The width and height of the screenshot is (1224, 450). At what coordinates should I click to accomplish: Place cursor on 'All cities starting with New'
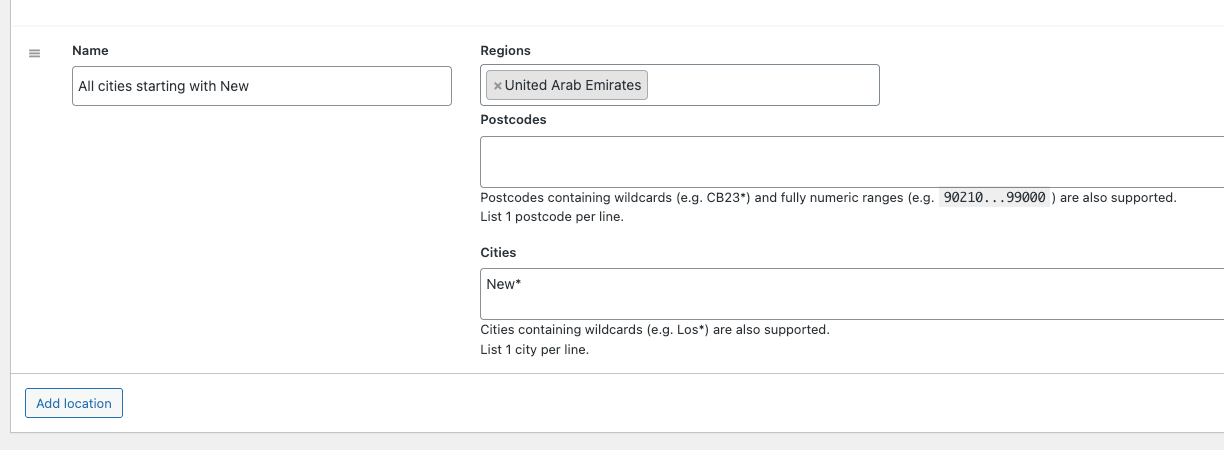click(163, 86)
